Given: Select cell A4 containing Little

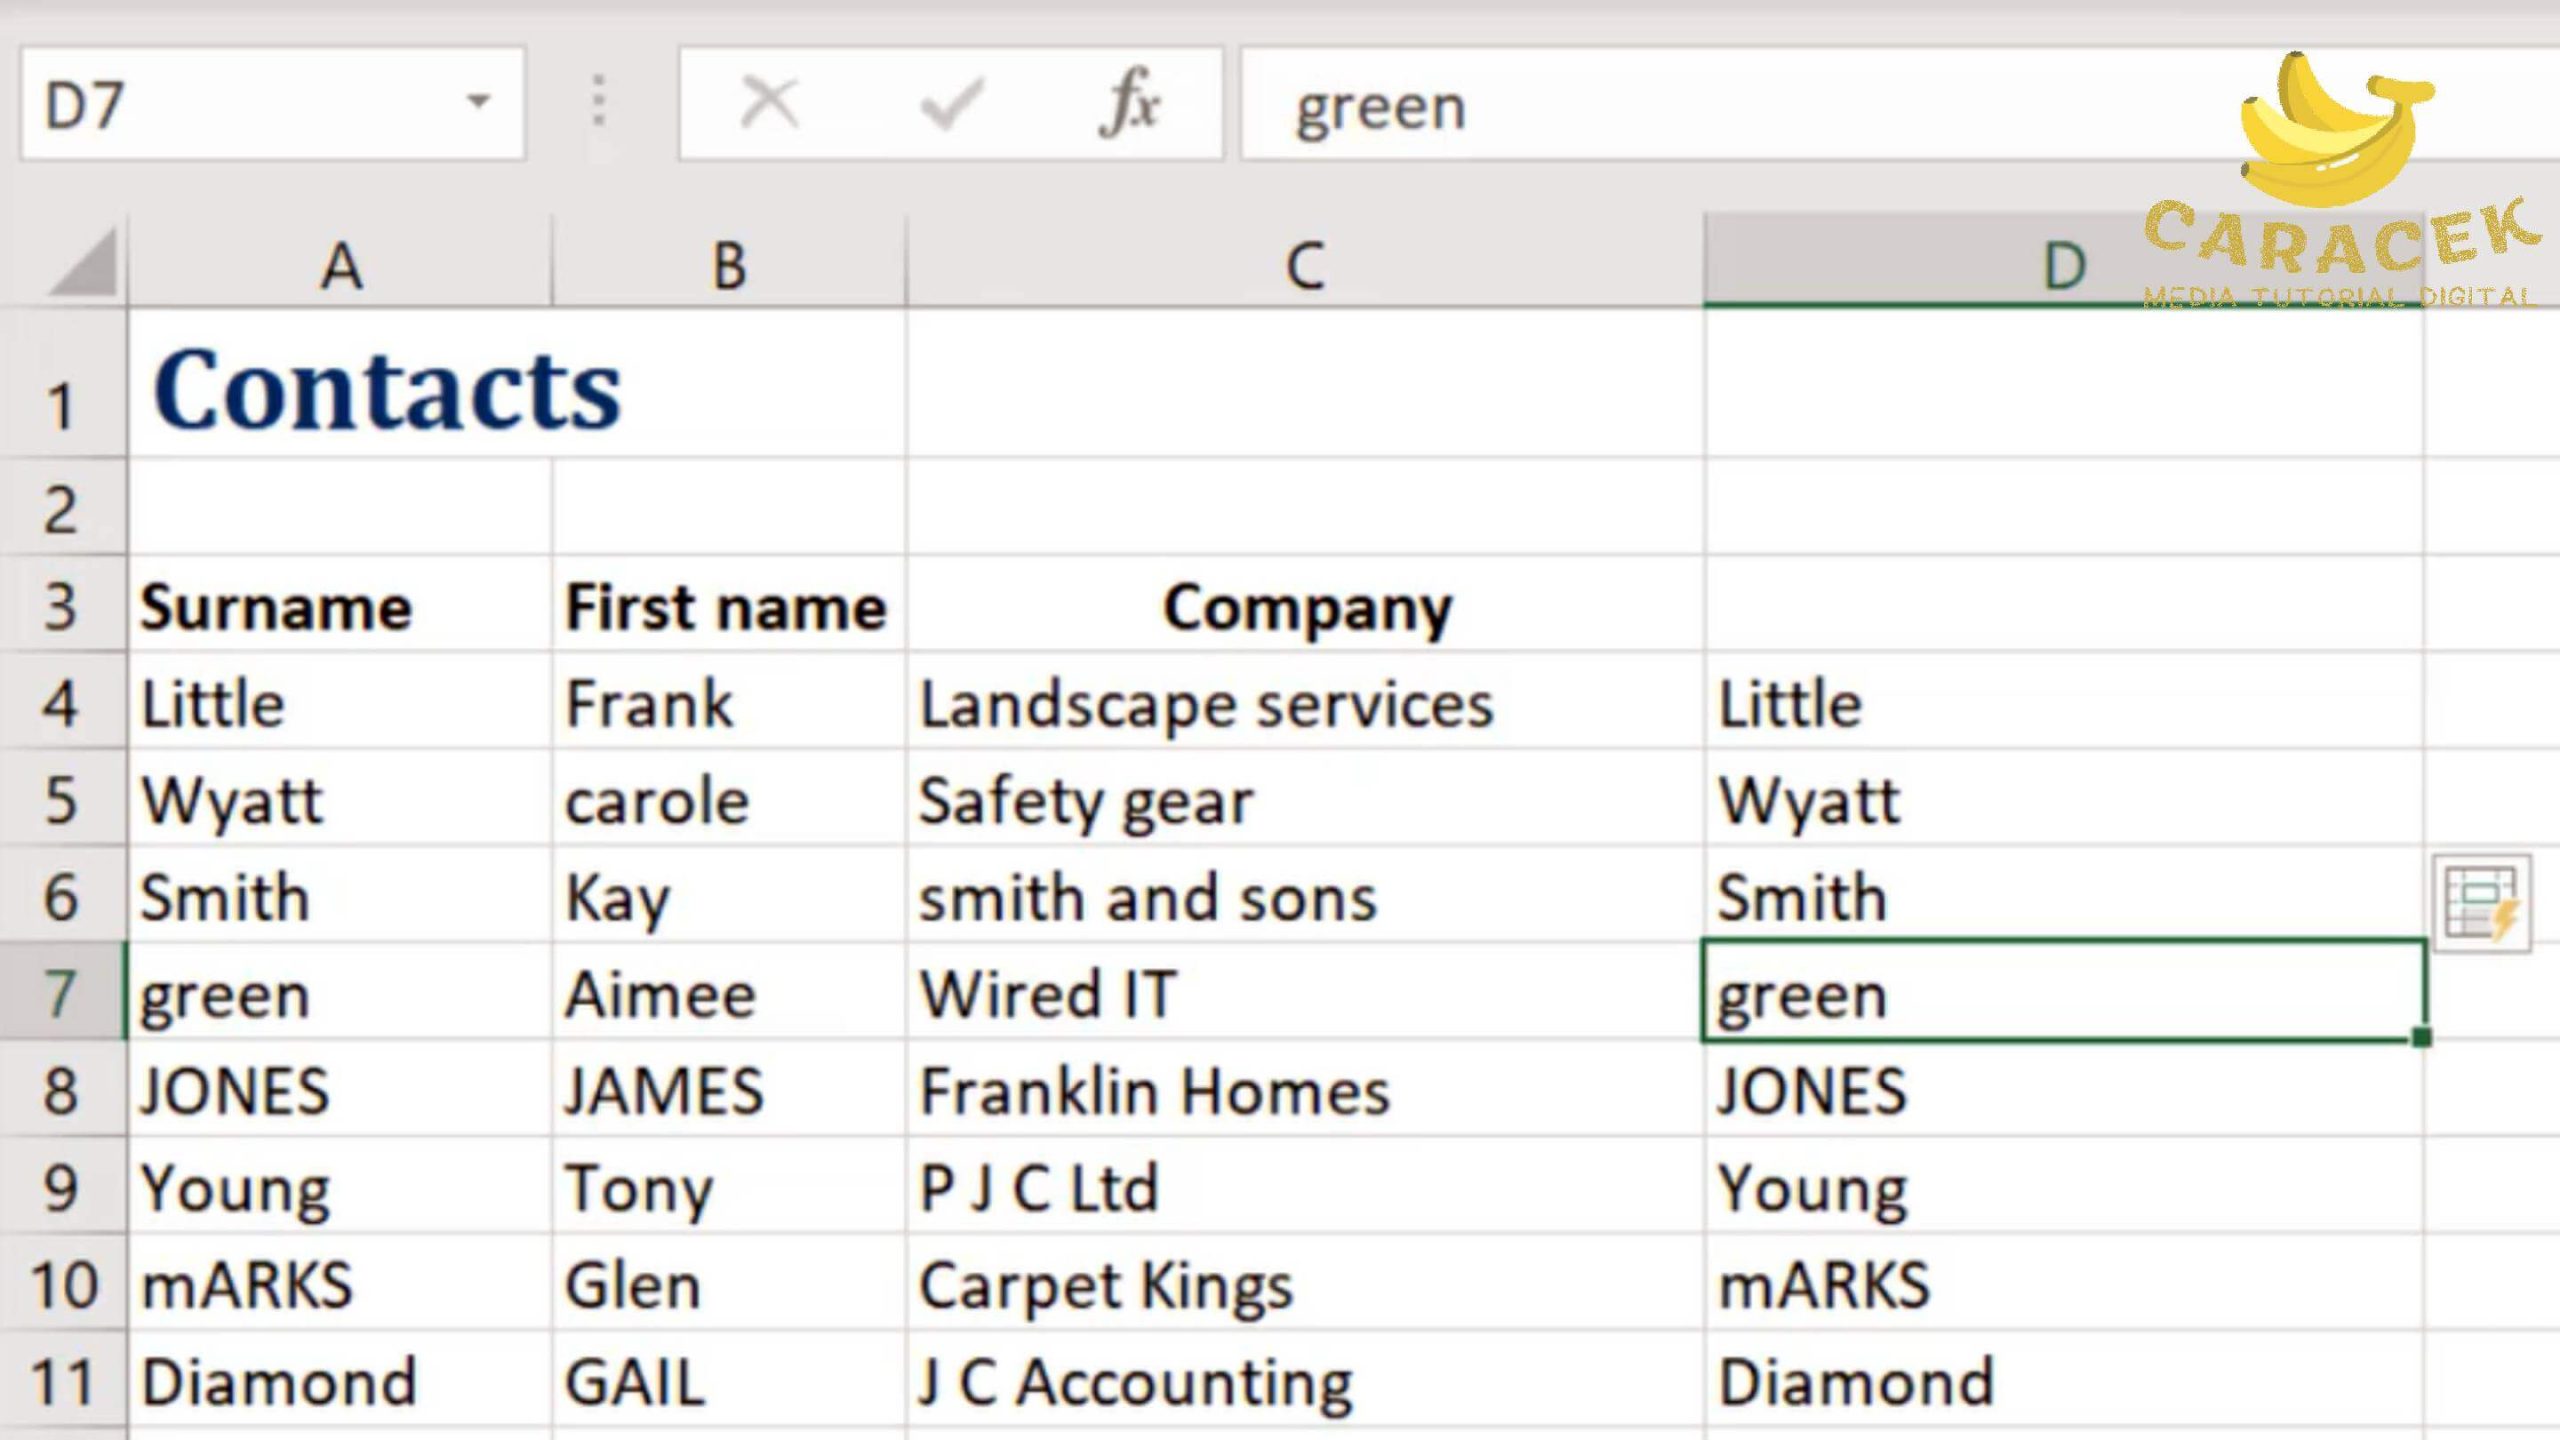Looking at the screenshot, I should coord(340,701).
